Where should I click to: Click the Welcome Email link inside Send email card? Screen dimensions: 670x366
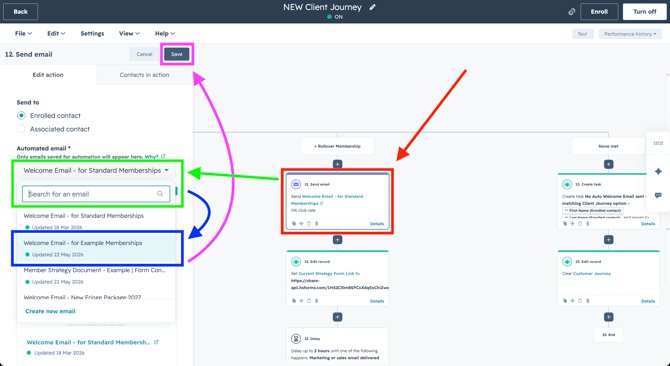[x=327, y=200]
